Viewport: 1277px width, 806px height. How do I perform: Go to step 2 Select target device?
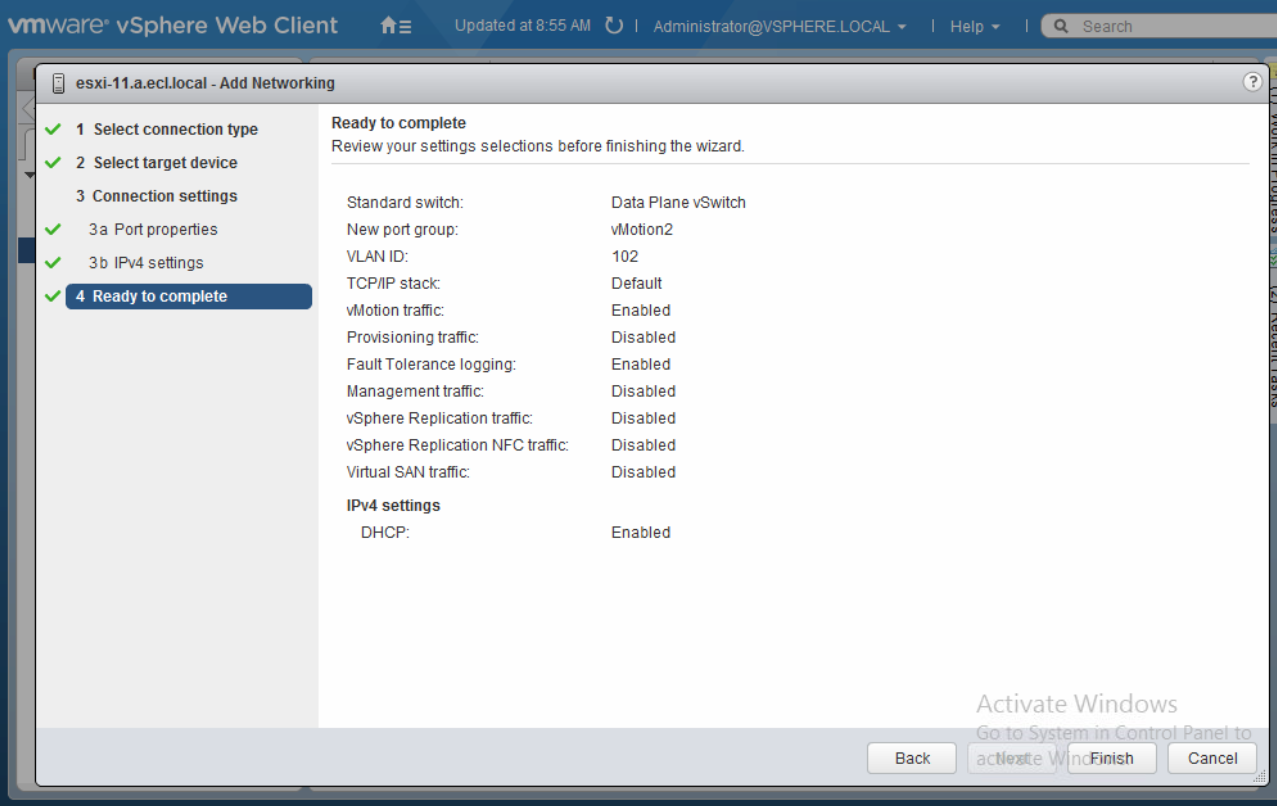[x=165, y=163]
